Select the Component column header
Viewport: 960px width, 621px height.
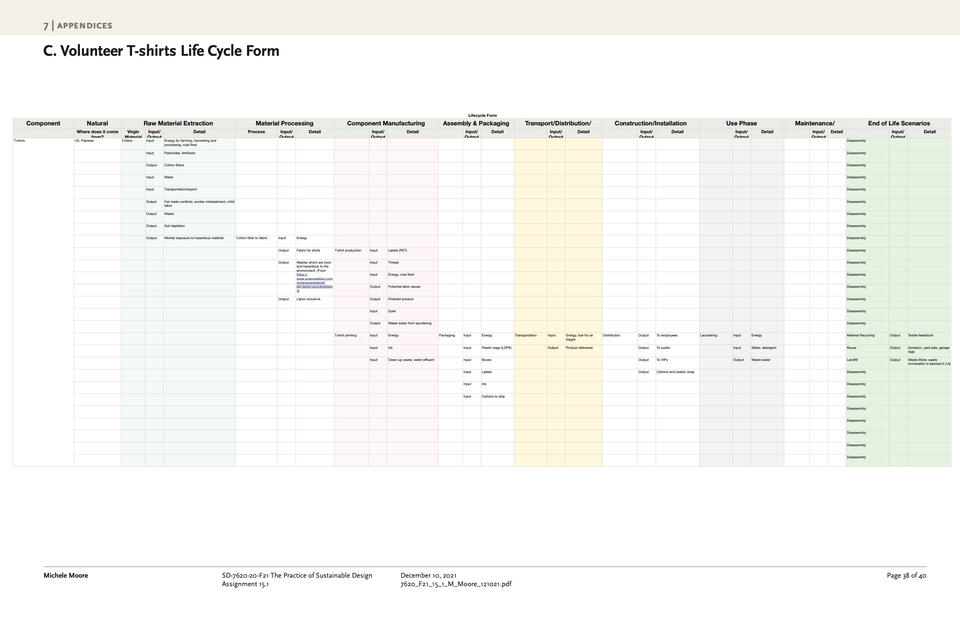coord(43,123)
